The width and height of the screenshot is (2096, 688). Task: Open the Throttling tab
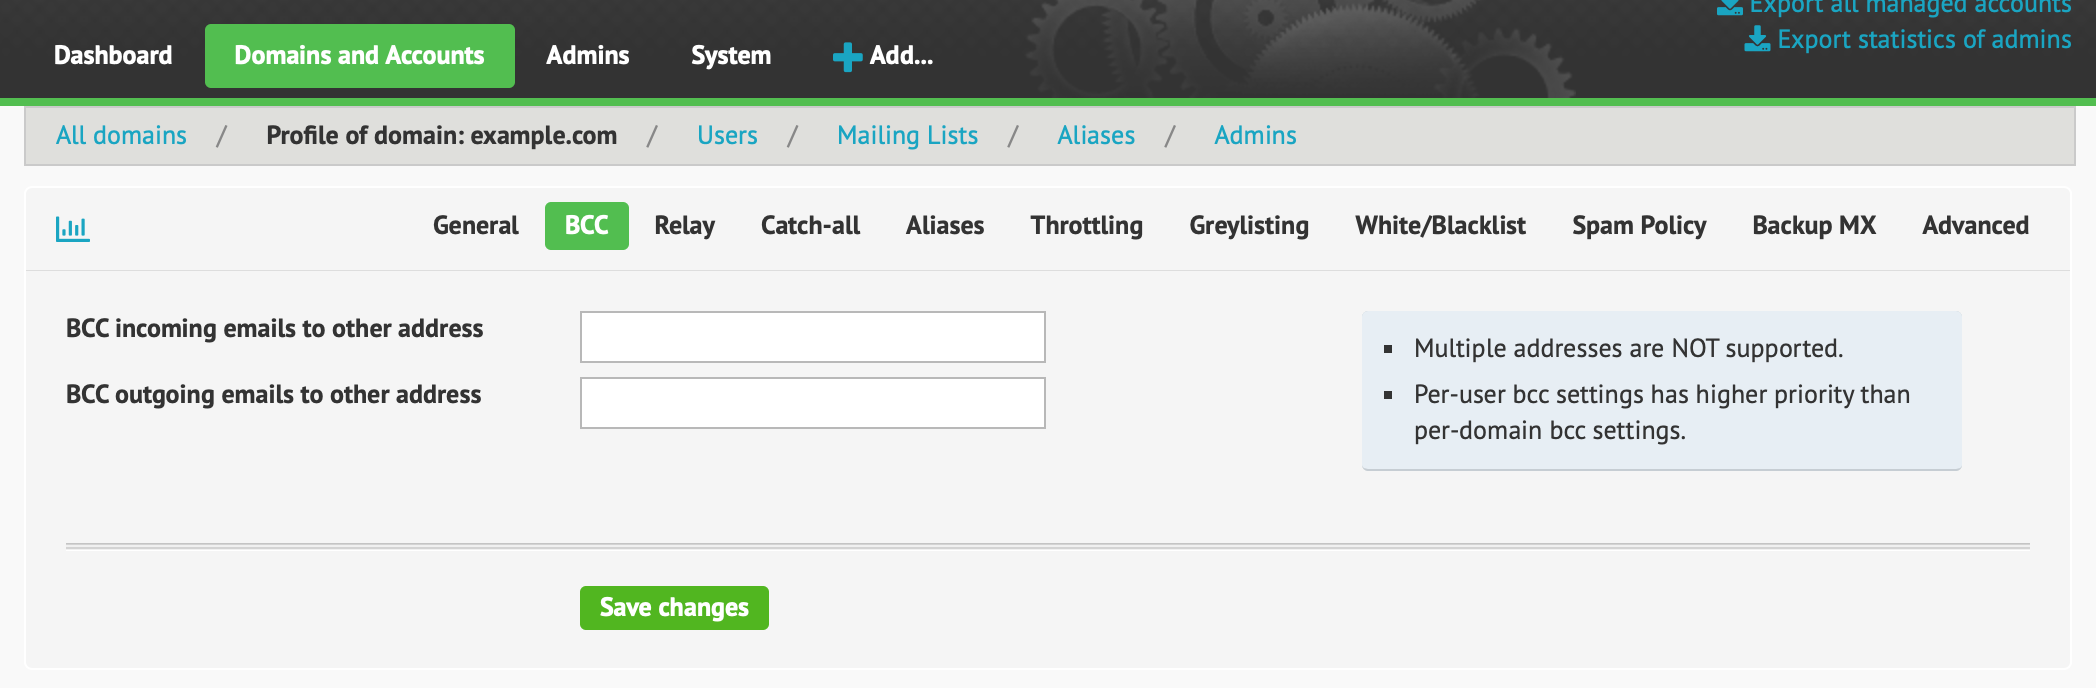(x=1087, y=226)
